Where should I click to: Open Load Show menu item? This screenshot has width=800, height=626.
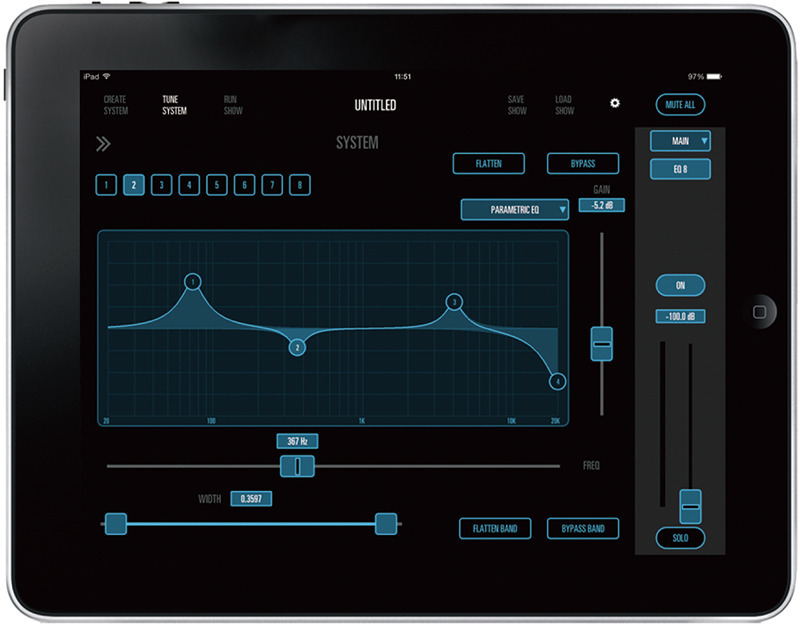click(x=564, y=105)
